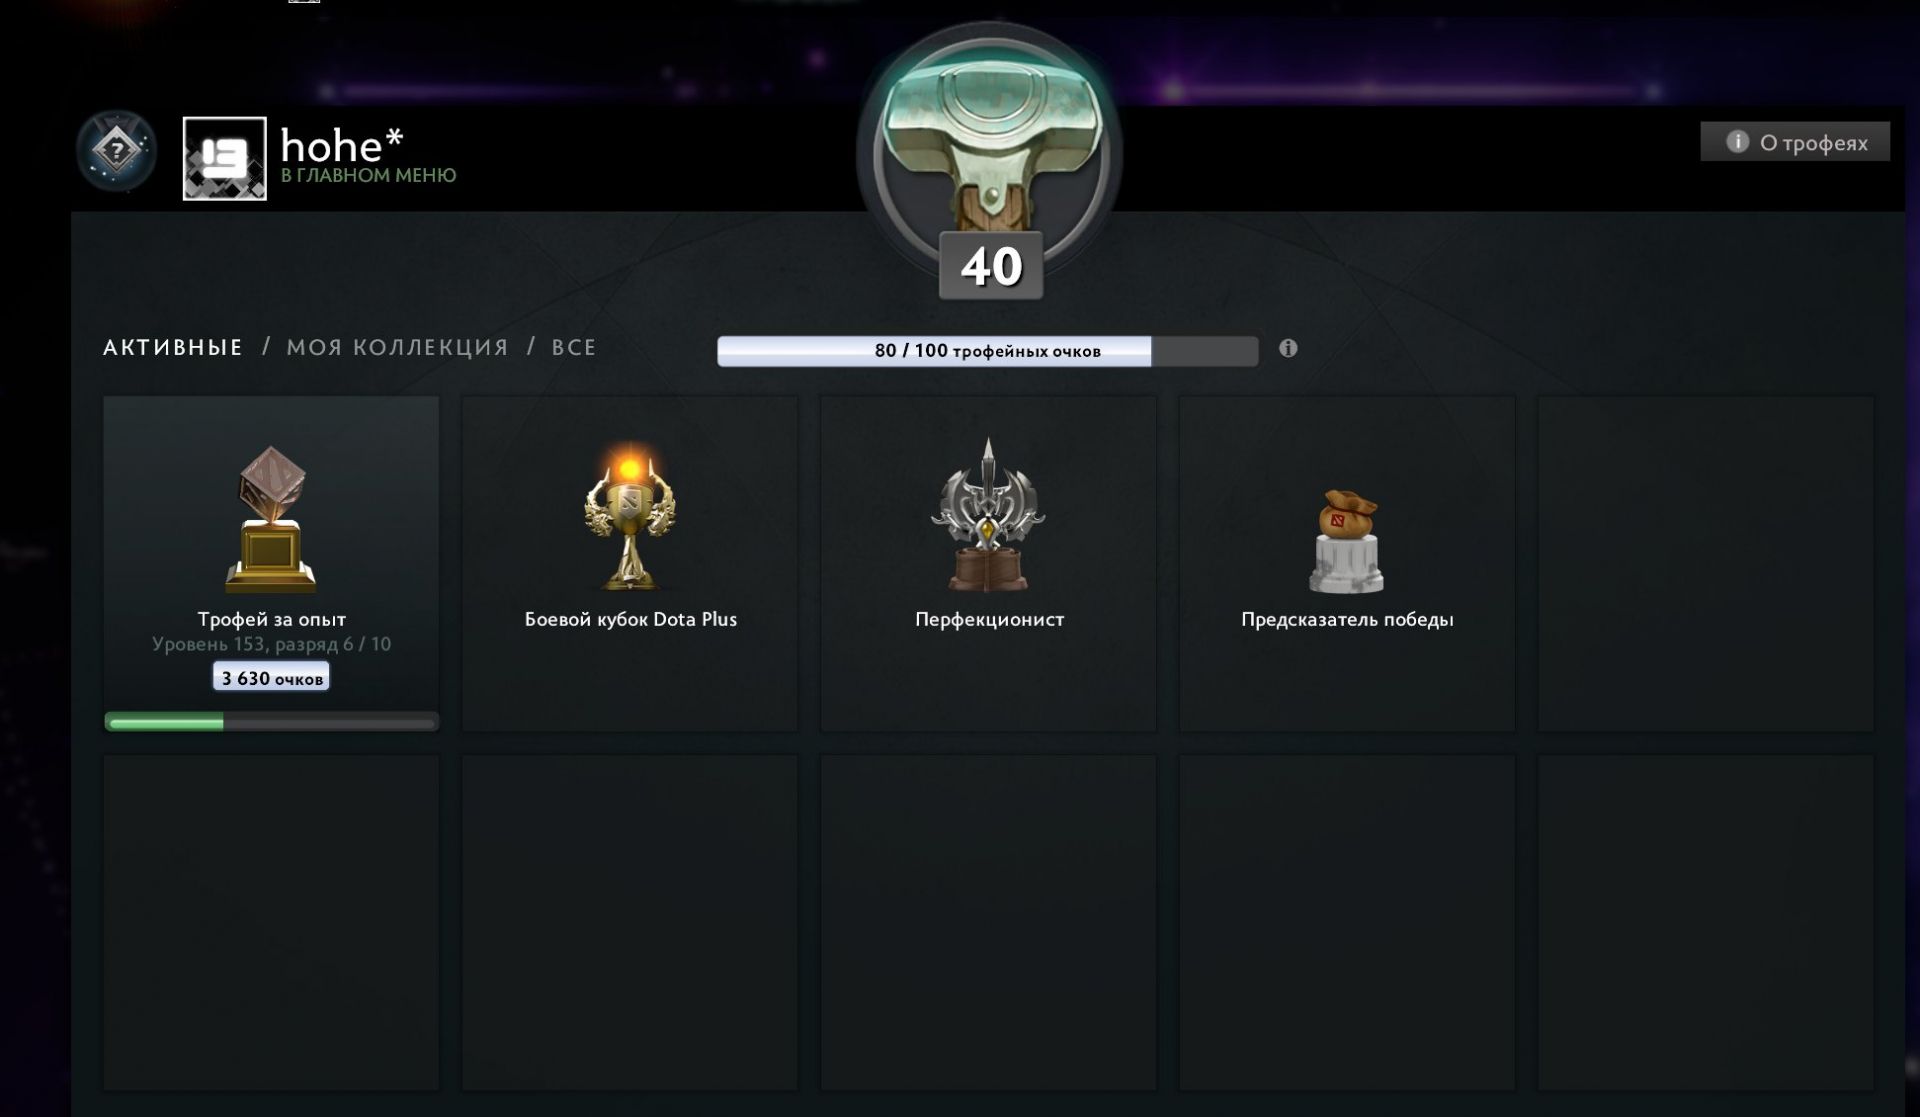Image resolution: width=1920 pixels, height=1117 pixels.
Task: Select the Перфекционист trophy icon
Action: pyautogui.click(x=988, y=516)
